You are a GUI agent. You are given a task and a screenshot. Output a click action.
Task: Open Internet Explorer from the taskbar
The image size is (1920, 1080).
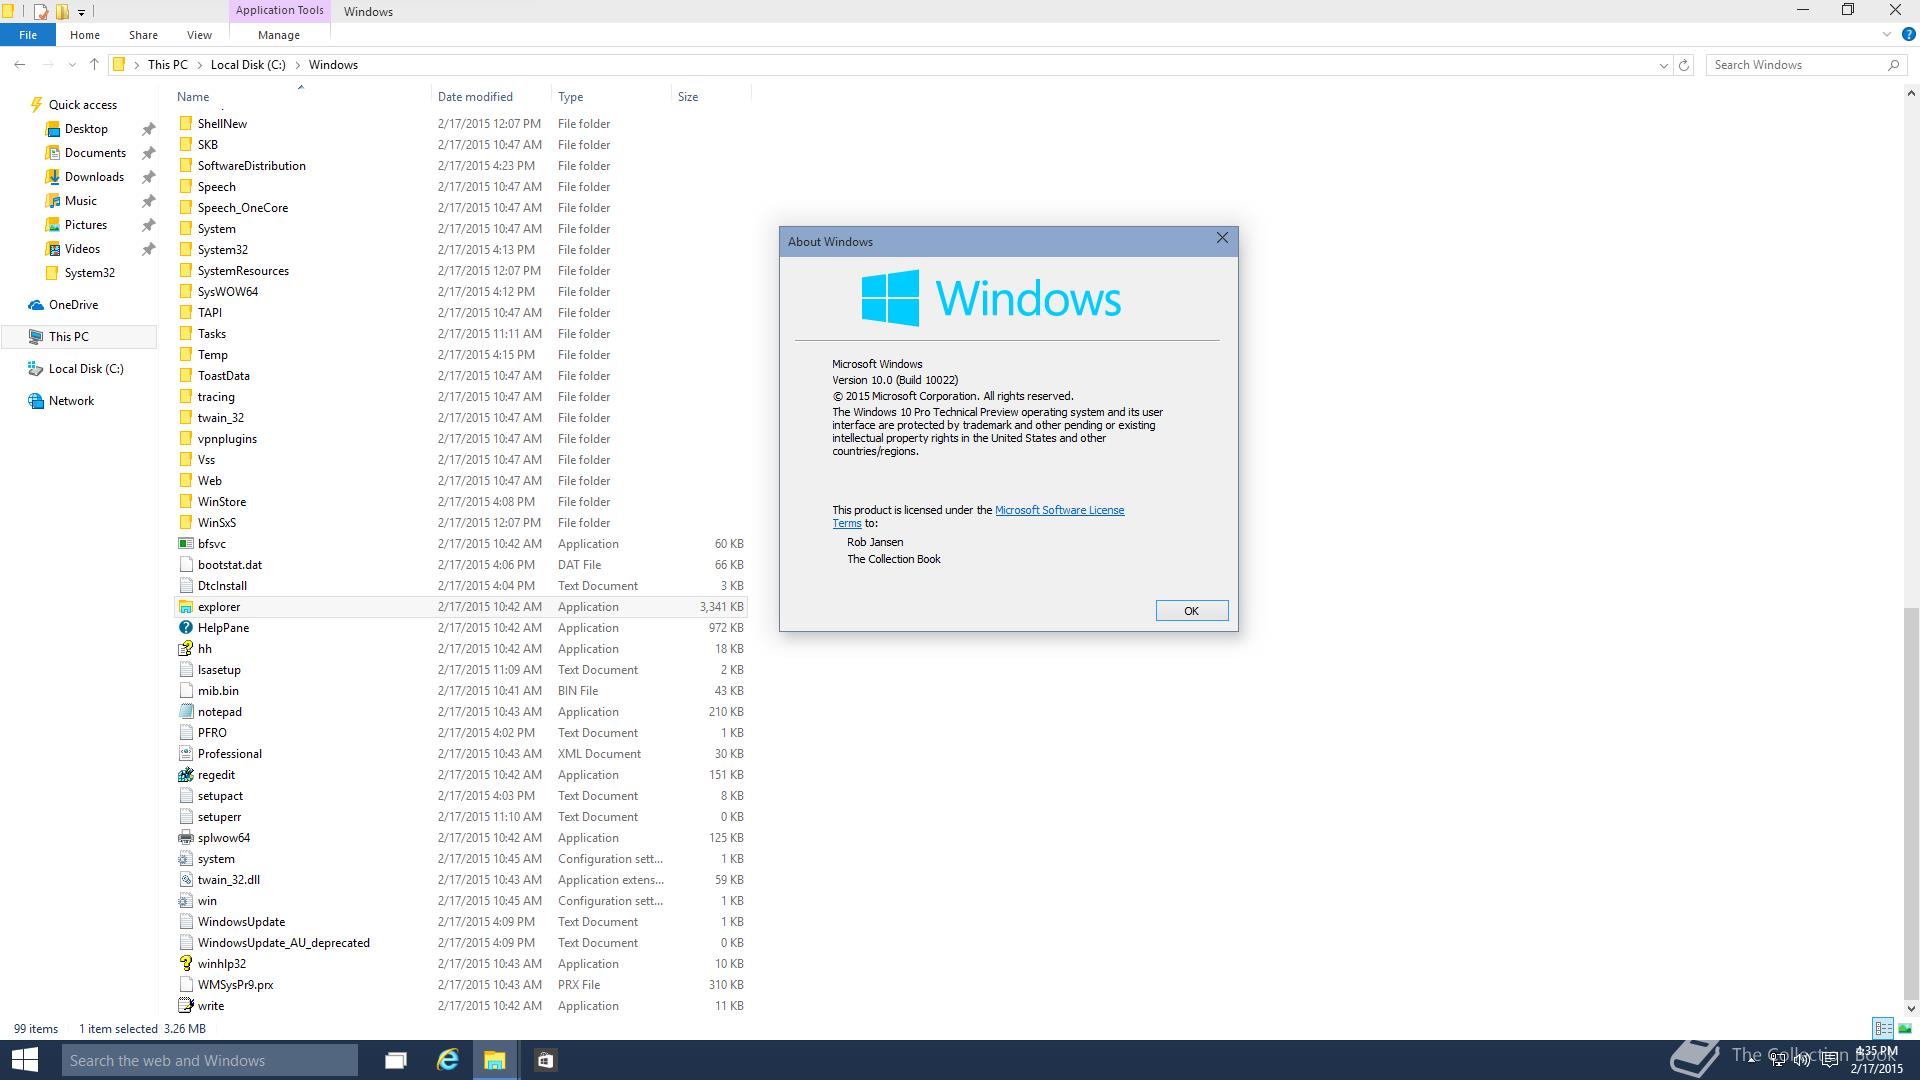[447, 1060]
